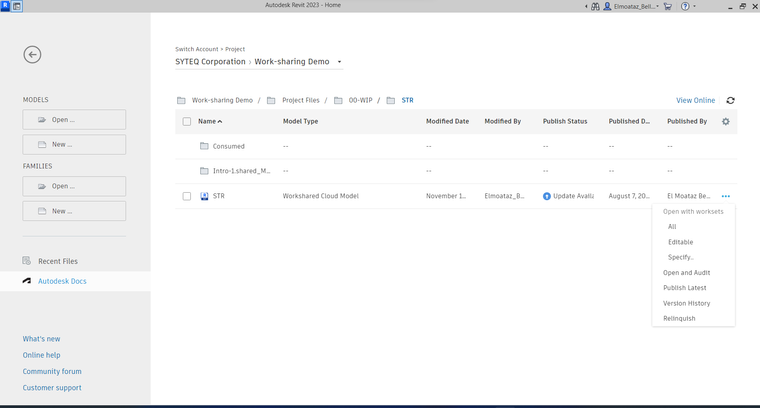Click the Update Available status text
The width and height of the screenshot is (760, 408).
point(573,196)
